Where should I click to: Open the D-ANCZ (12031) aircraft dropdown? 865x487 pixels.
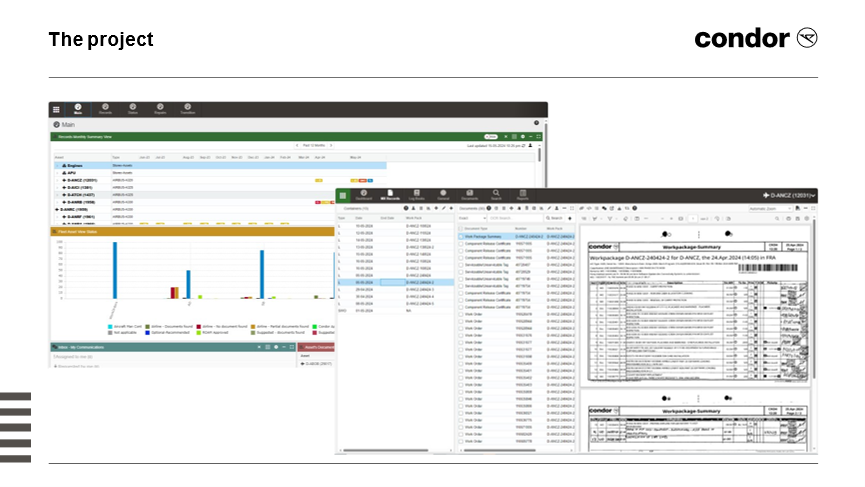pos(789,195)
